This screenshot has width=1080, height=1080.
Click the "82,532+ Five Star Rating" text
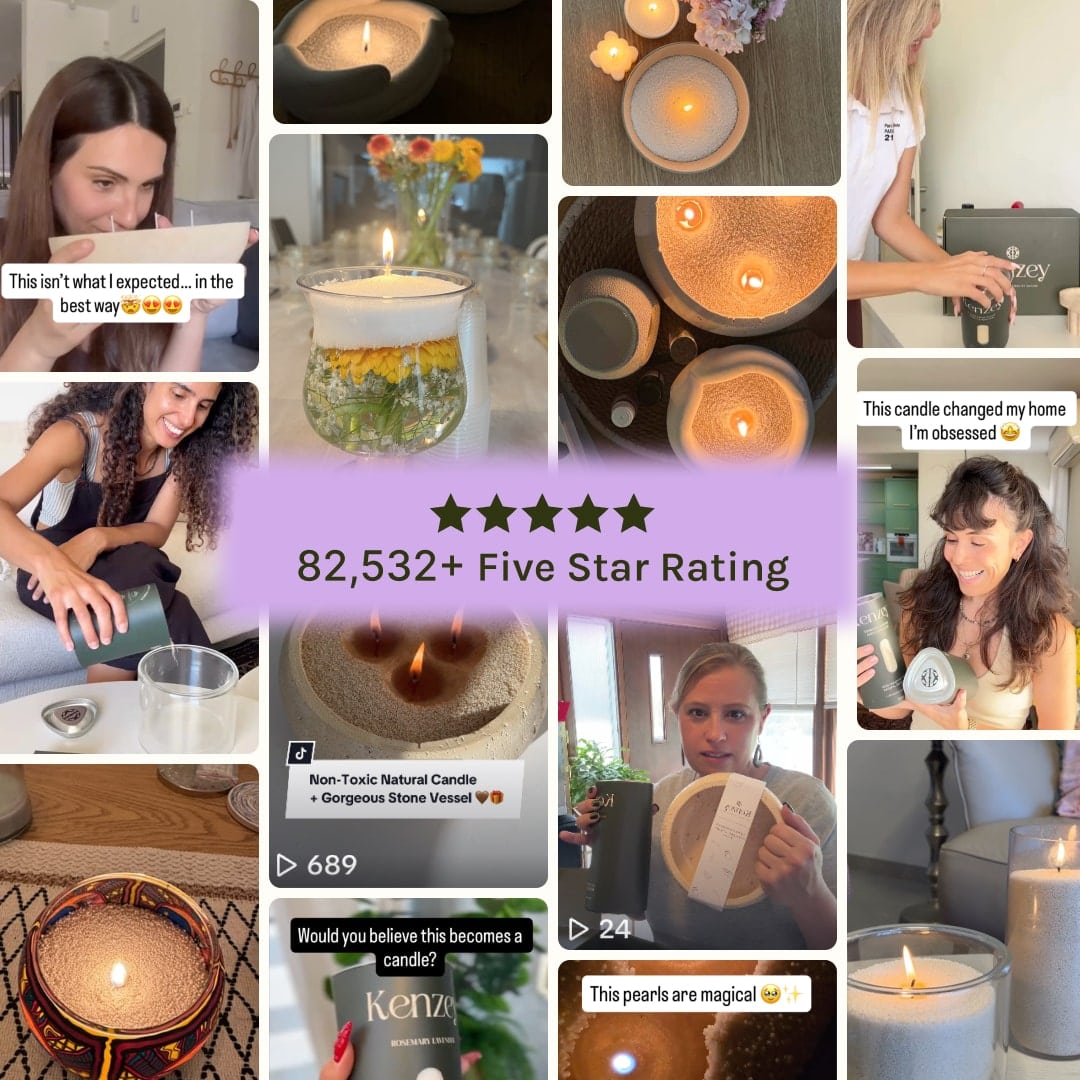543,568
